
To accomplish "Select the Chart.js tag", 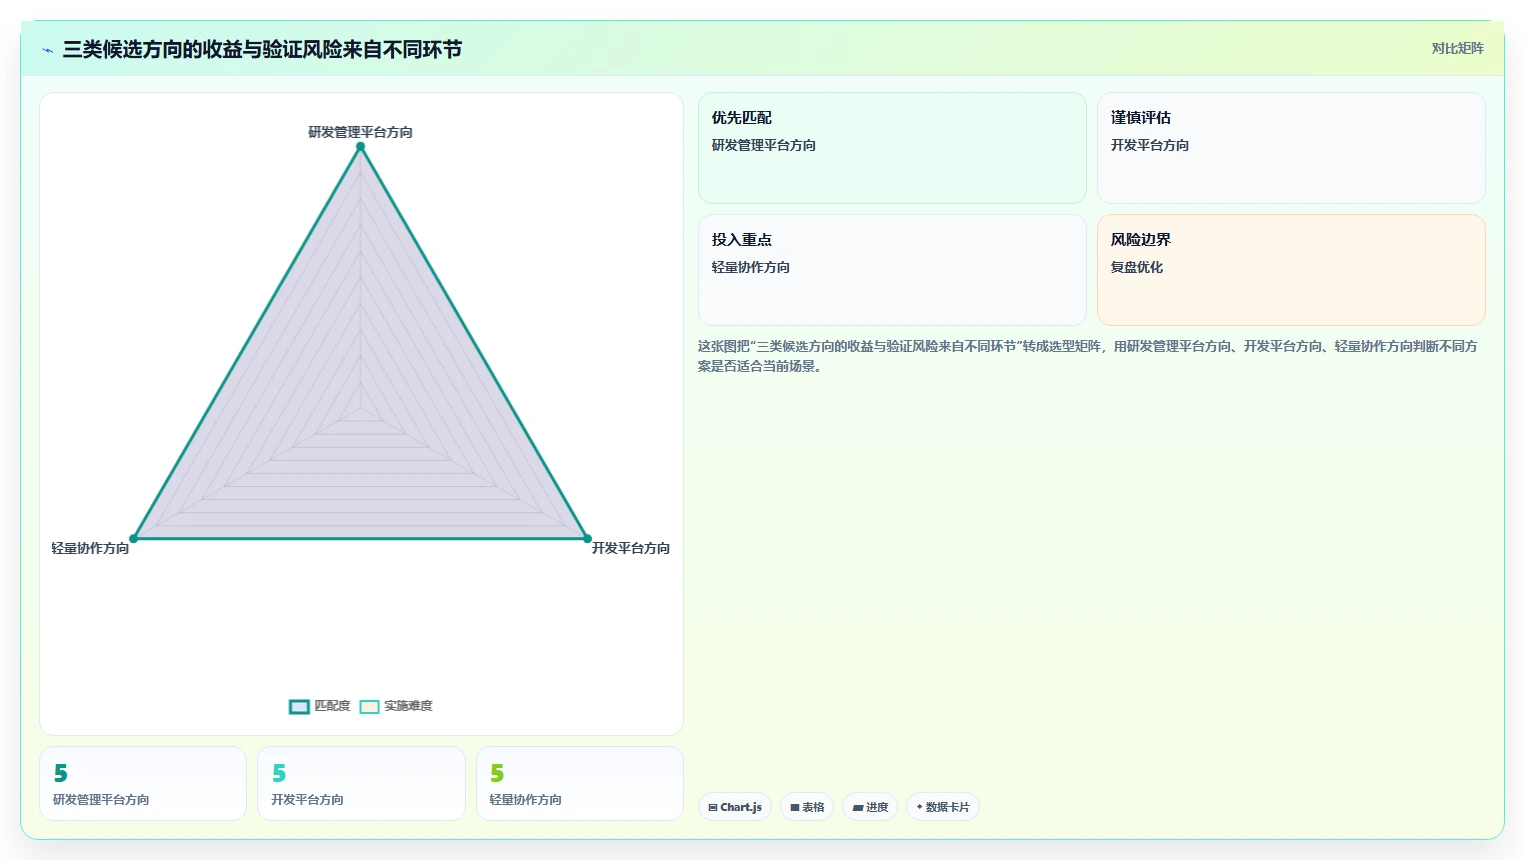I will pos(735,807).
